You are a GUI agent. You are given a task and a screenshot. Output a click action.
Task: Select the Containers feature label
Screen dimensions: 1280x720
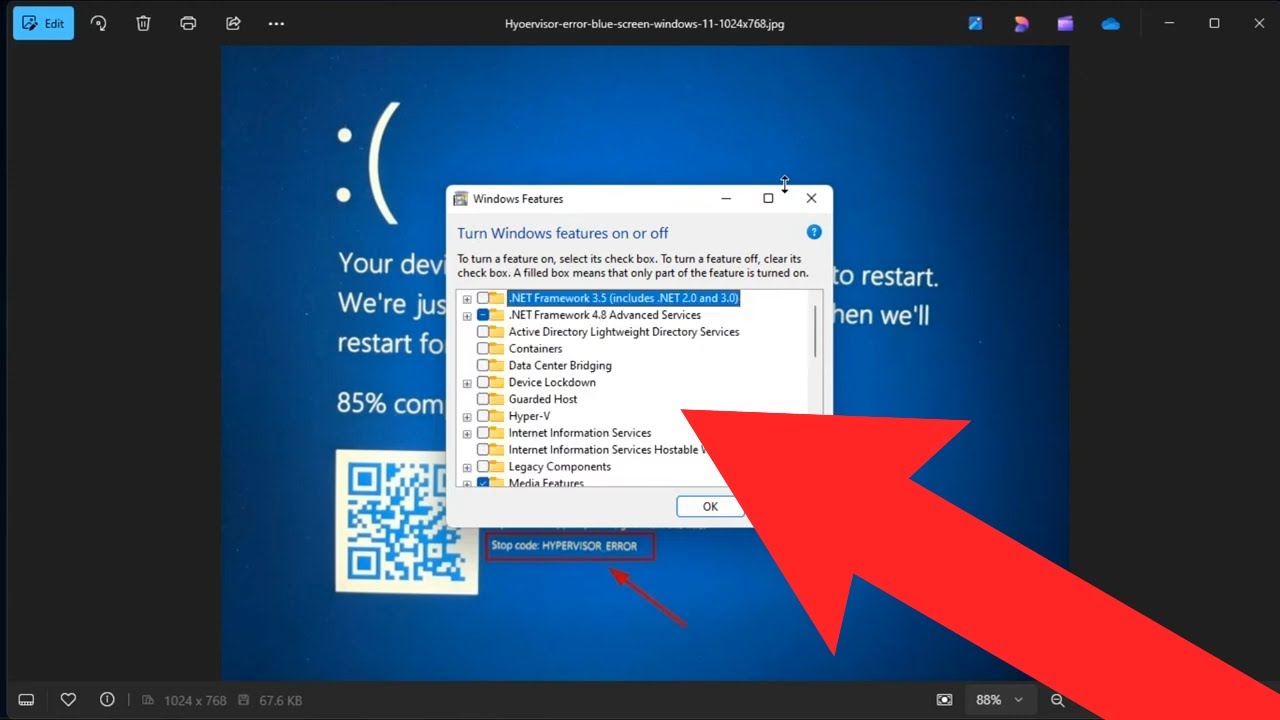click(535, 349)
